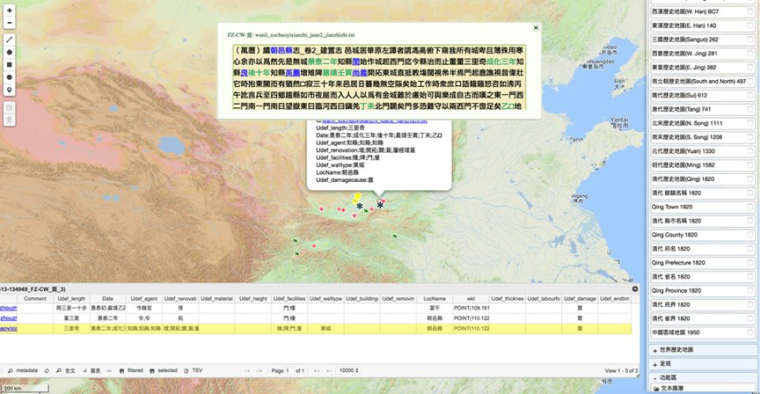This screenshot has height=394, width=760.
Task: Zoom out of the map
Action: coord(9,22)
